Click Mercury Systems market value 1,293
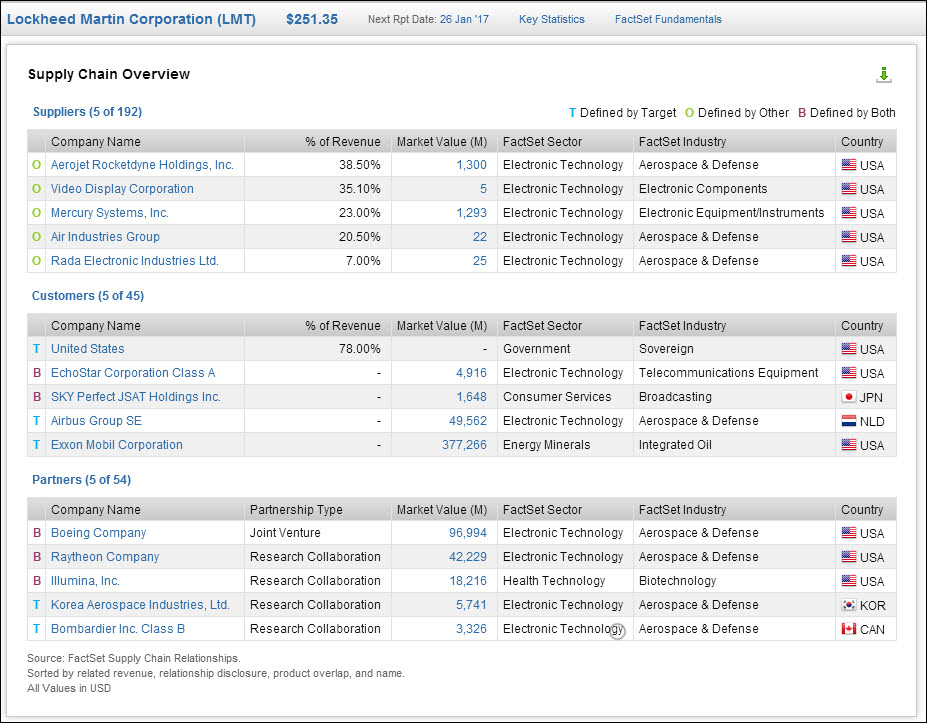927x723 pixels. pyautogui.click(x=471, y=213)
